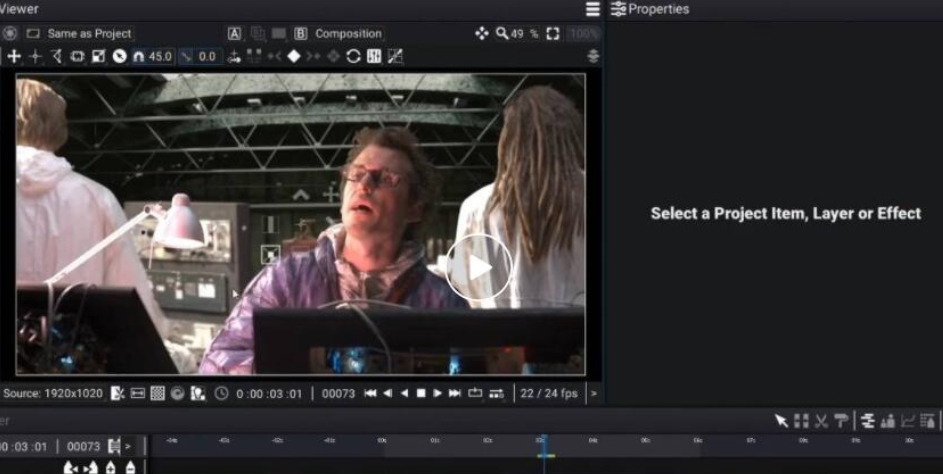The height and width of the screenshot is (474, 943).
Task: Toggle the staggered-bars layer view icon
Action: (867, 421)
